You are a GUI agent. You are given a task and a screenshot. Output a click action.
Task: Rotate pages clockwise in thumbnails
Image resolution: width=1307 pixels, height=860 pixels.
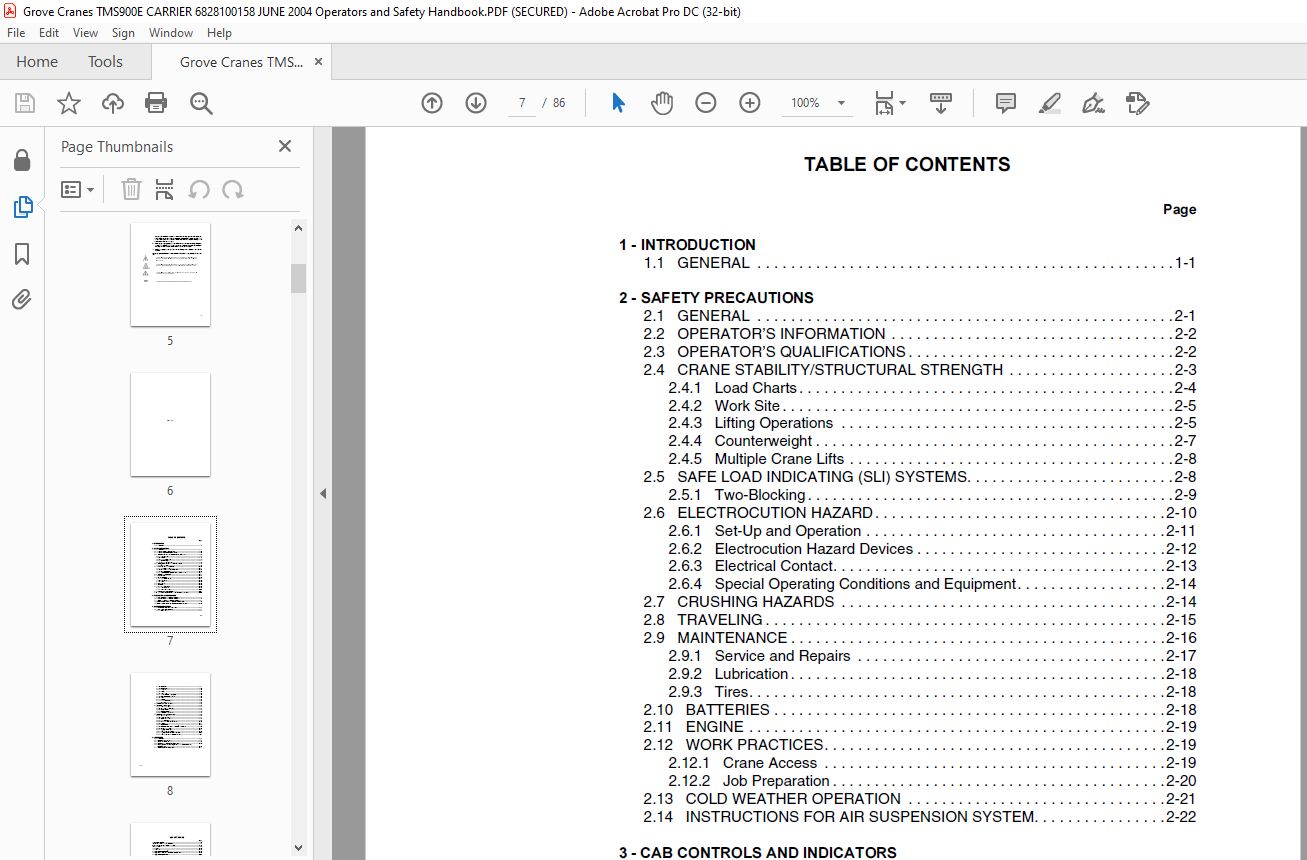click(x=232, y=189)
